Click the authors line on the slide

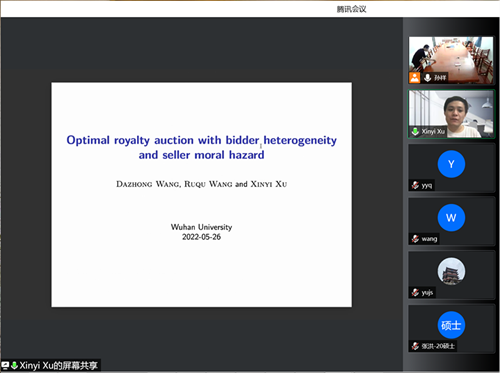point(202,184)
